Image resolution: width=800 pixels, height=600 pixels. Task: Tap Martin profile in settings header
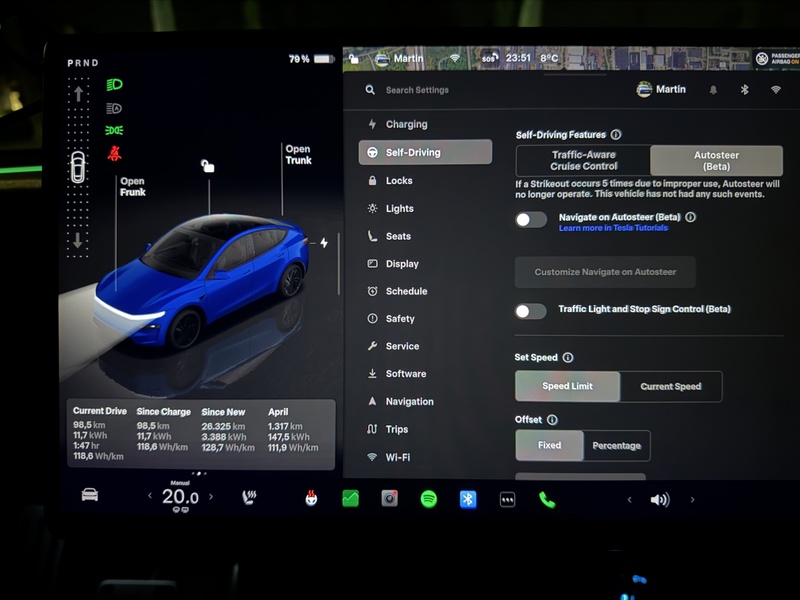tap(661, 89)
